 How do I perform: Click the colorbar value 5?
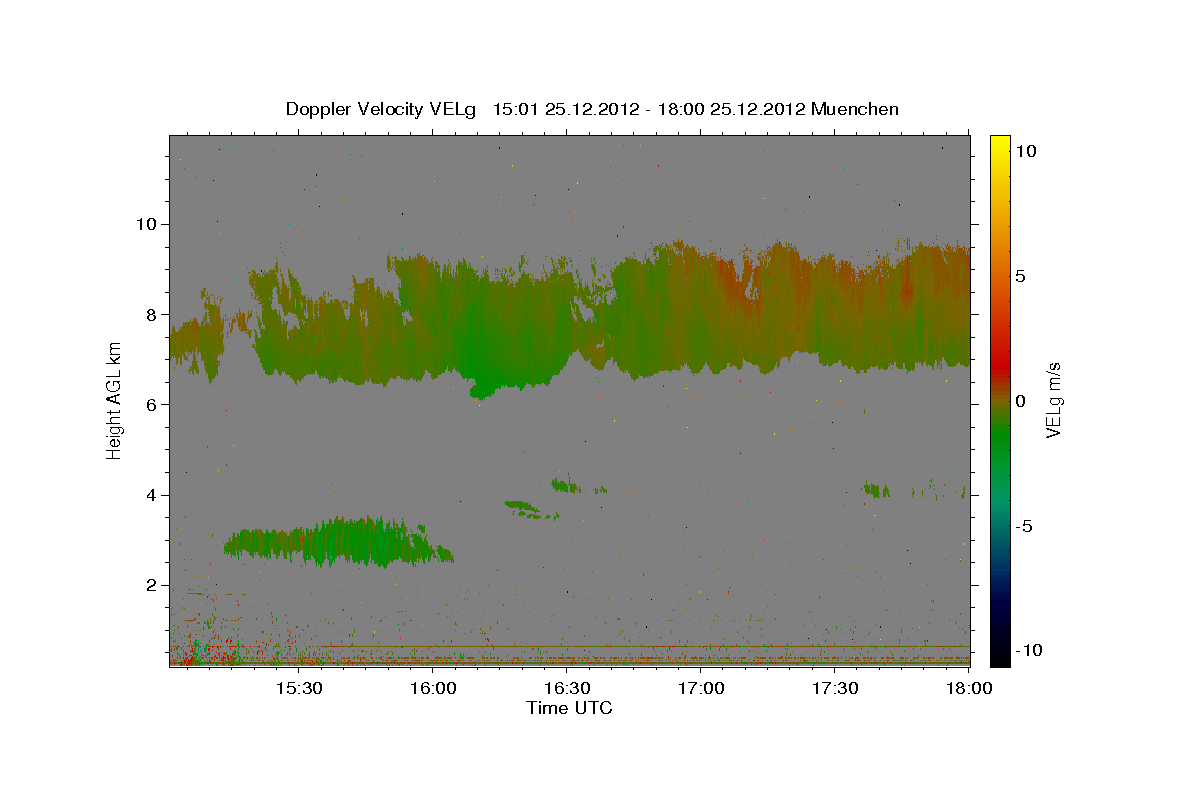tap(1020, 275)
